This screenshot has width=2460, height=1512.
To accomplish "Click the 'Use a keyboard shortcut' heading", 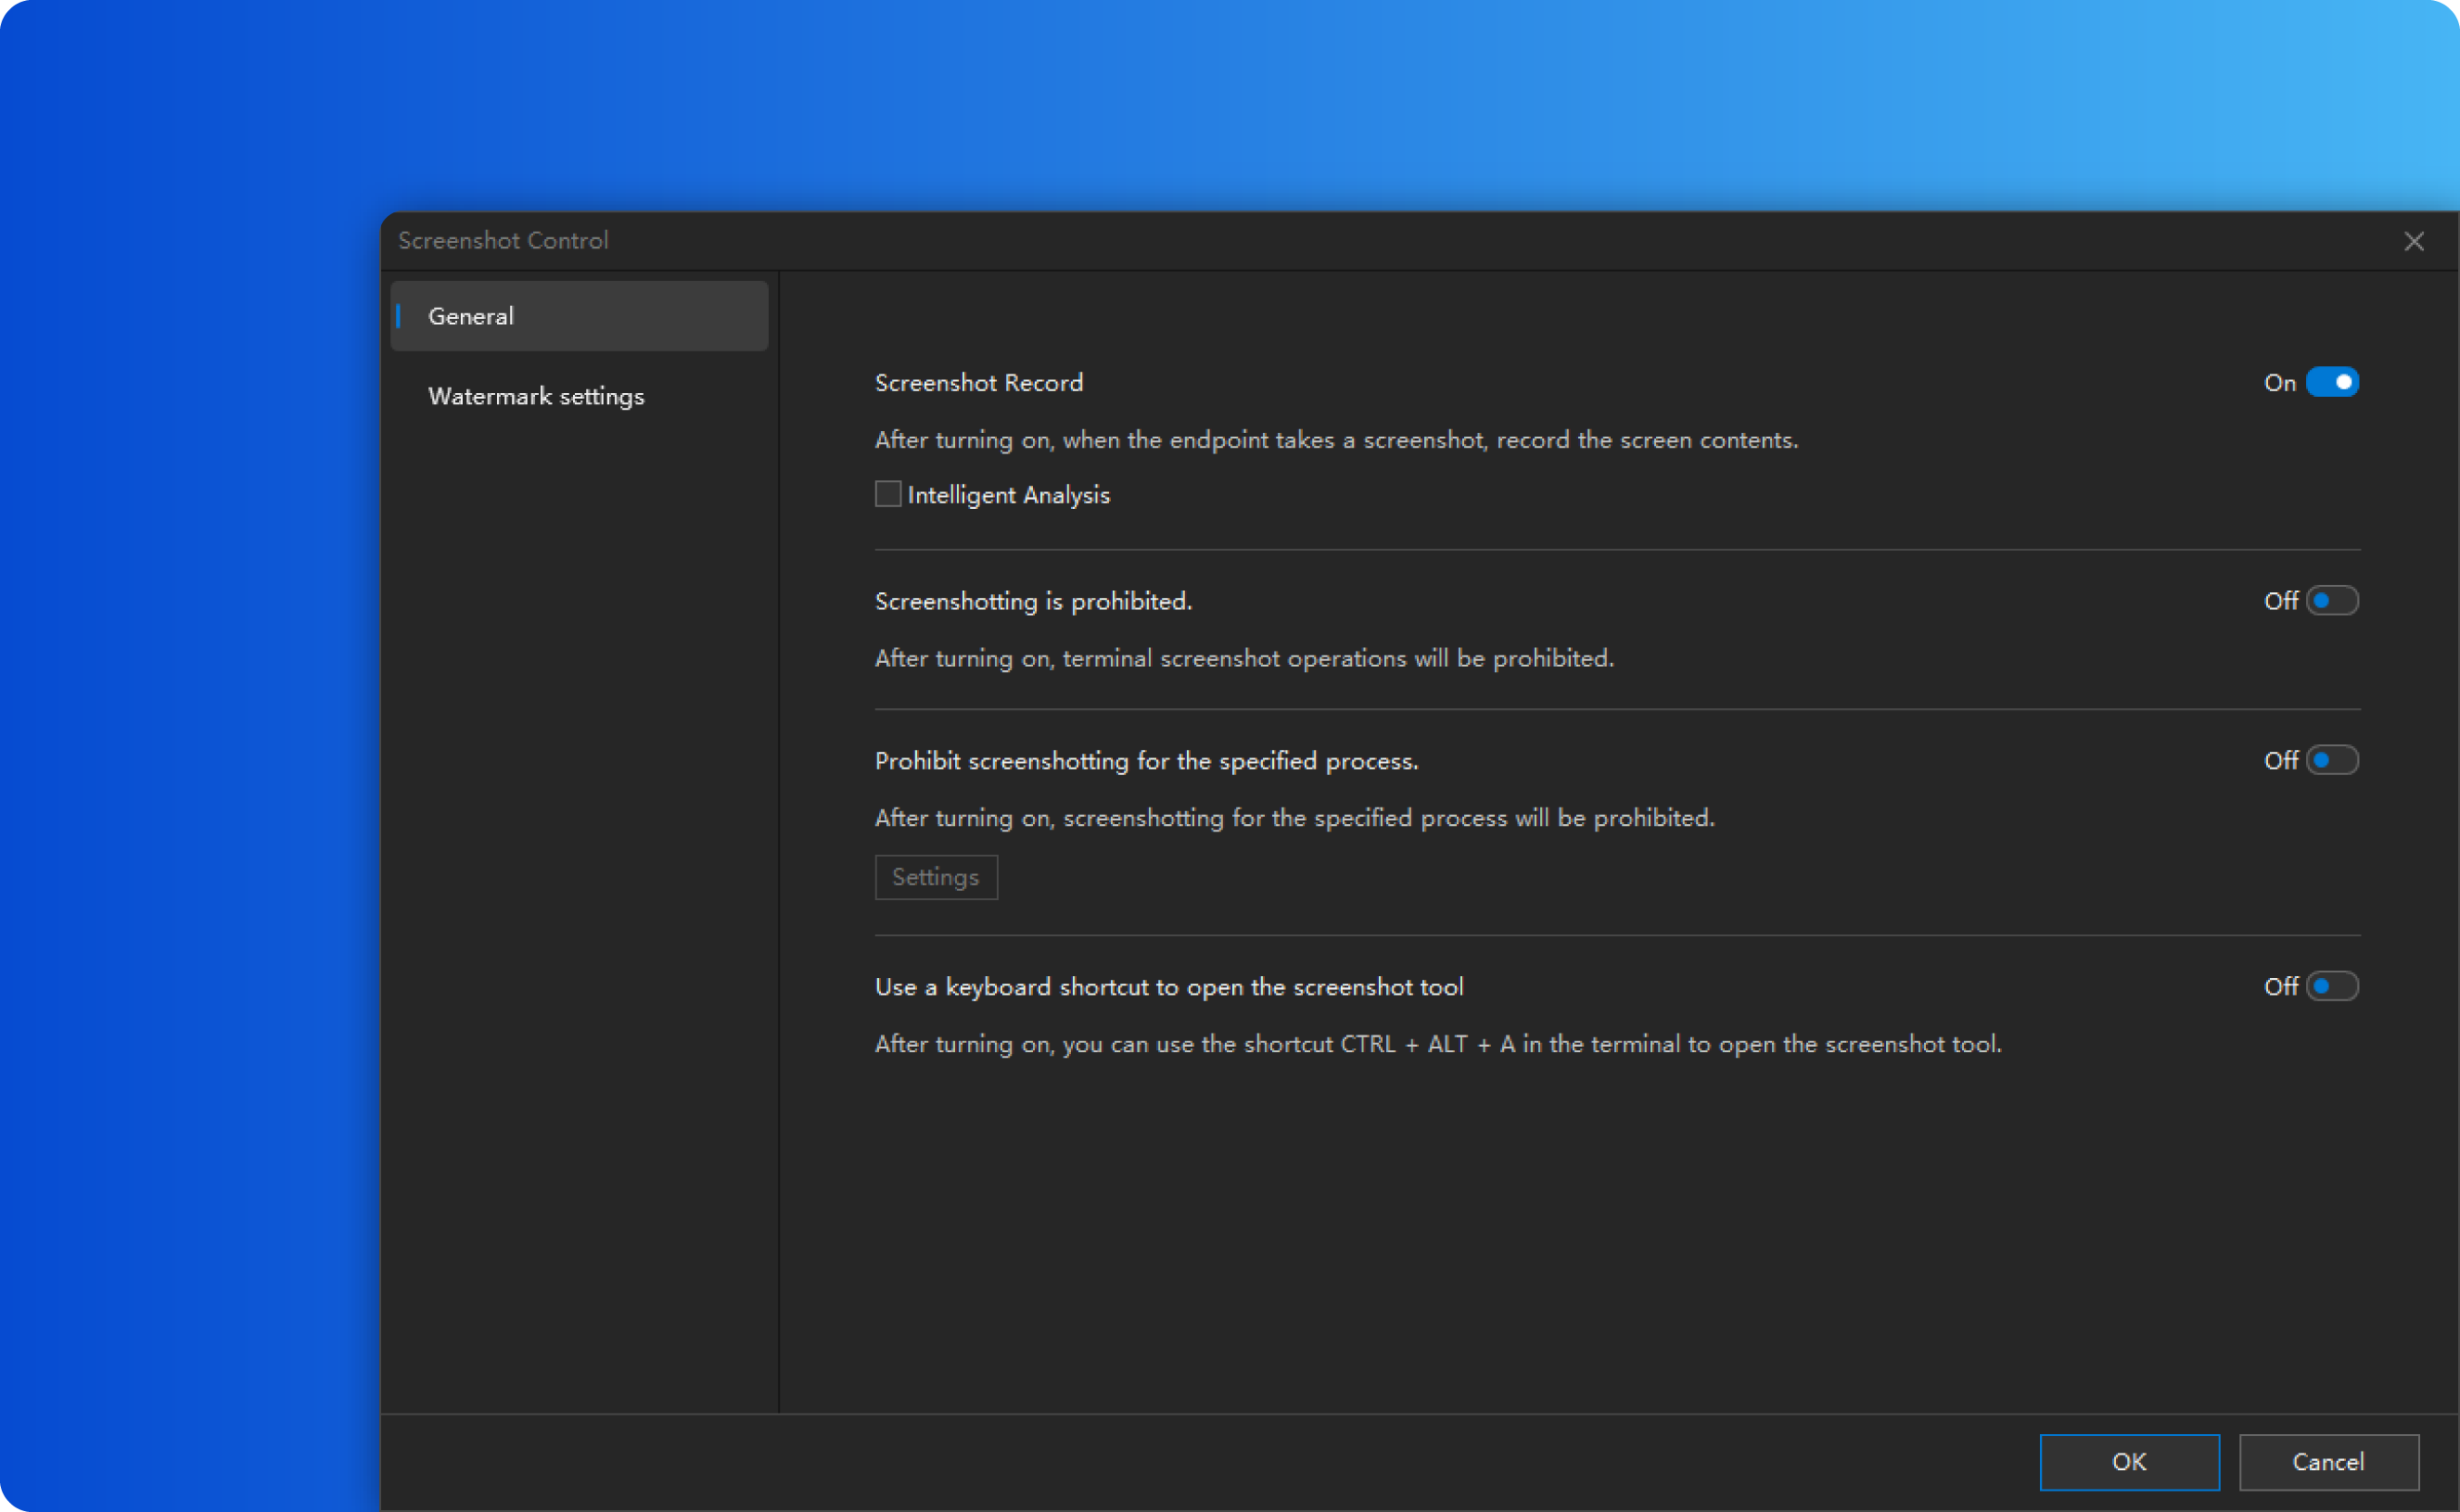I will click(x=1168, y=987).
